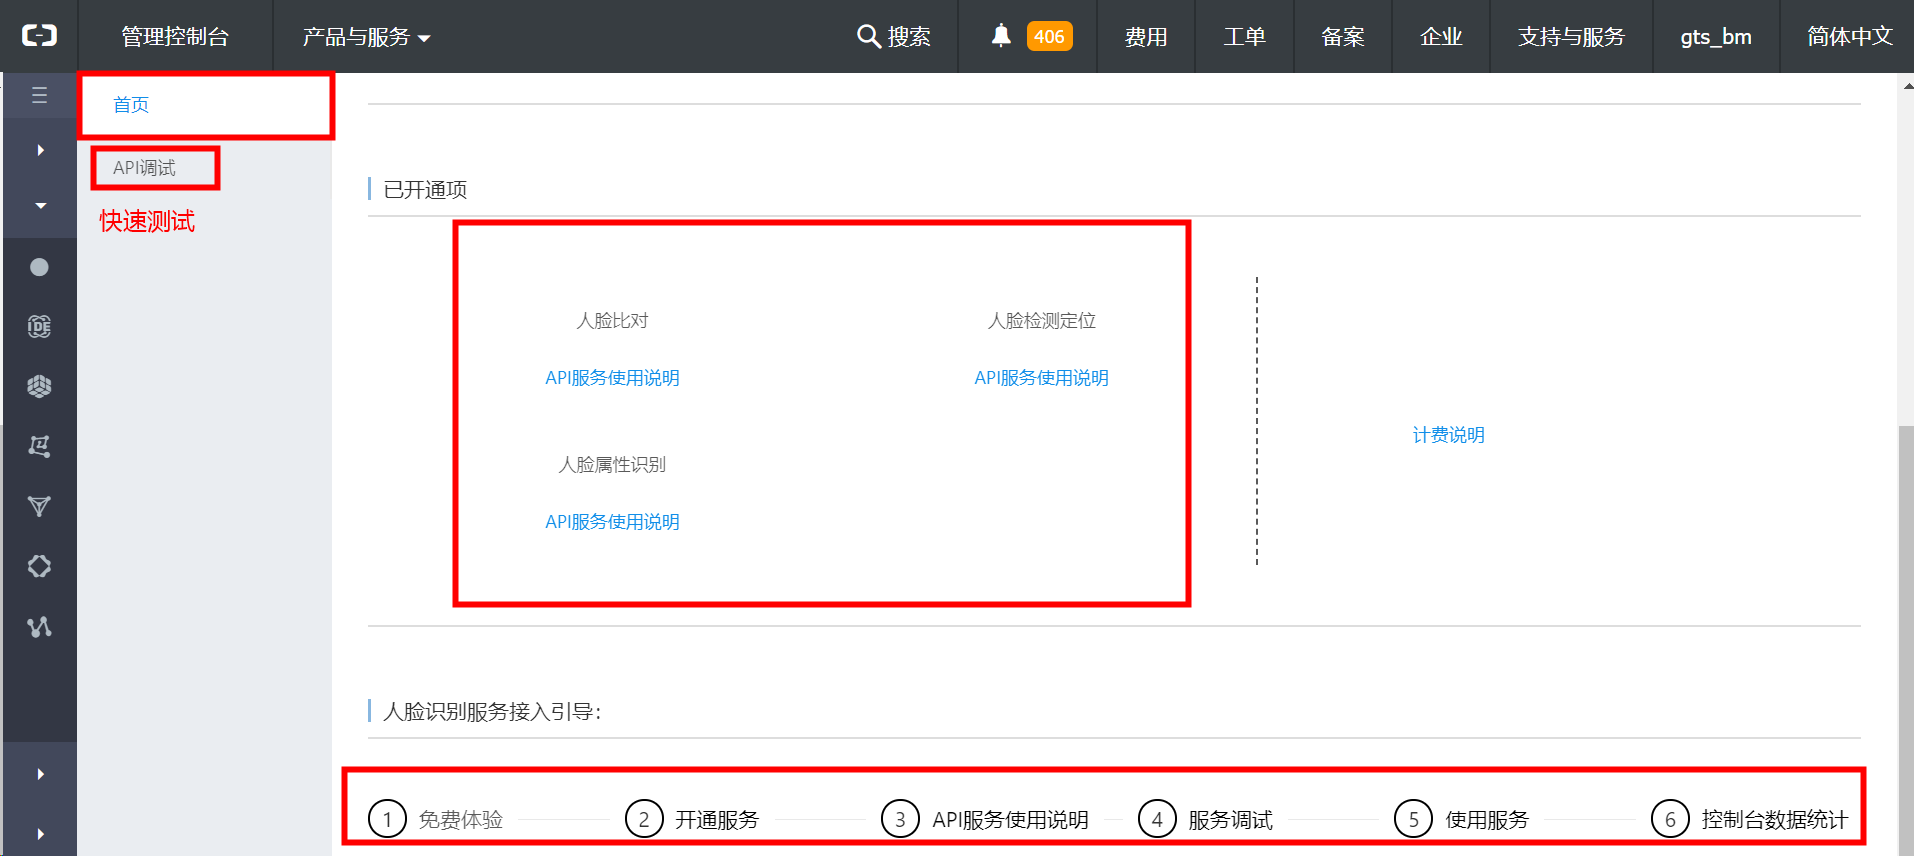This screenshot has height=856, width=1914.
Task: Click the 人脸识别服务接入引导 heading
Action: tap(492, 712)
